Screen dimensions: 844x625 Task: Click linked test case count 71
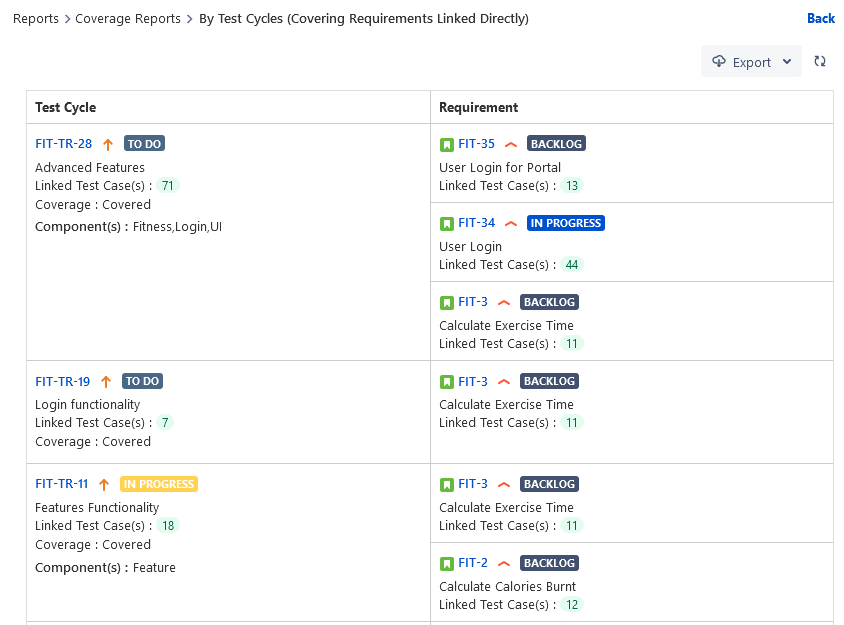[x=168, y=186]
